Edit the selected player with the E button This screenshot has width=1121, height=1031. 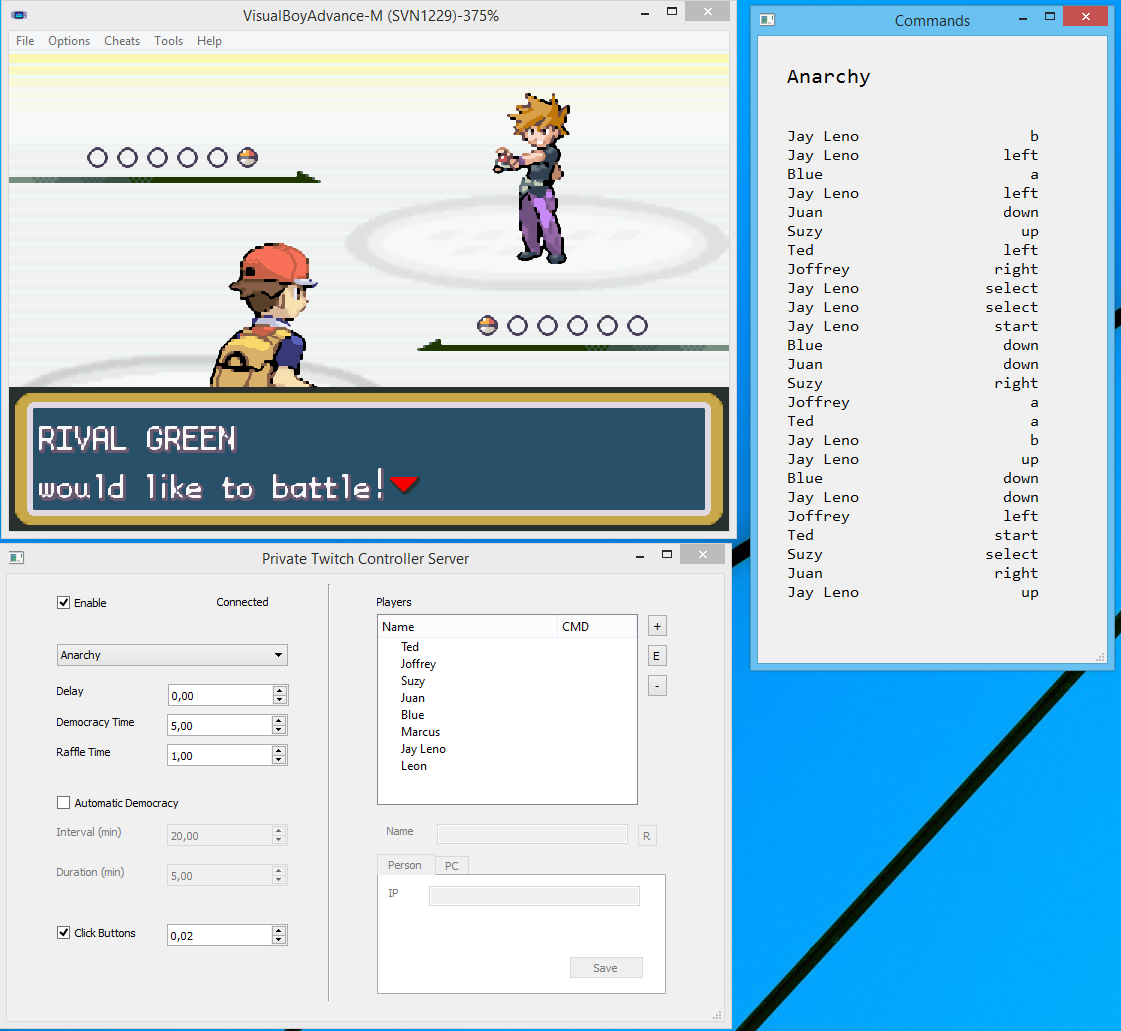657,656
